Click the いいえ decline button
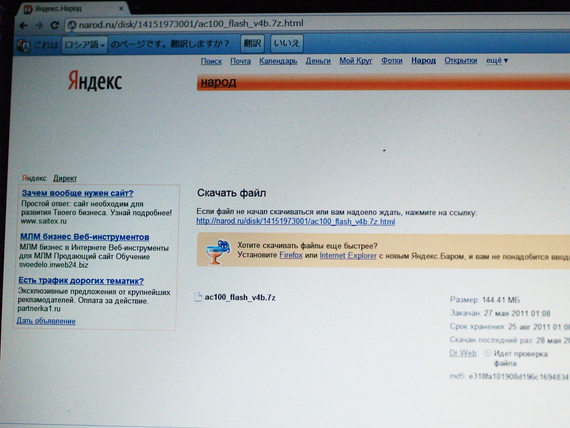Screen dimensions: 570x428 click(286, 43)
